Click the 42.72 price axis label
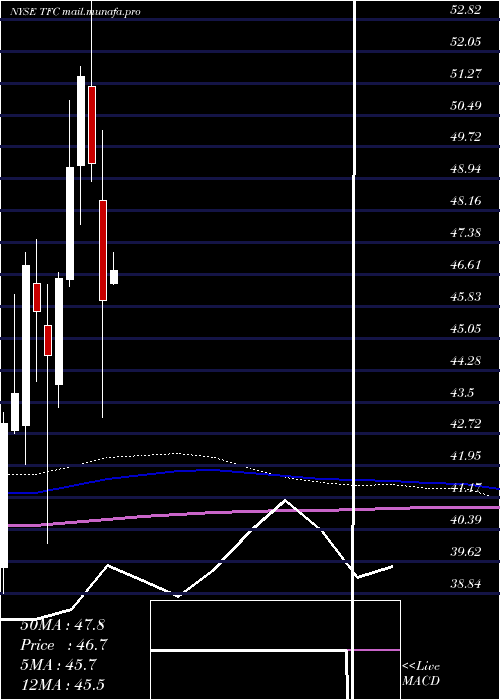The height and width of the screenshot is (700, 500). (466, 423)
